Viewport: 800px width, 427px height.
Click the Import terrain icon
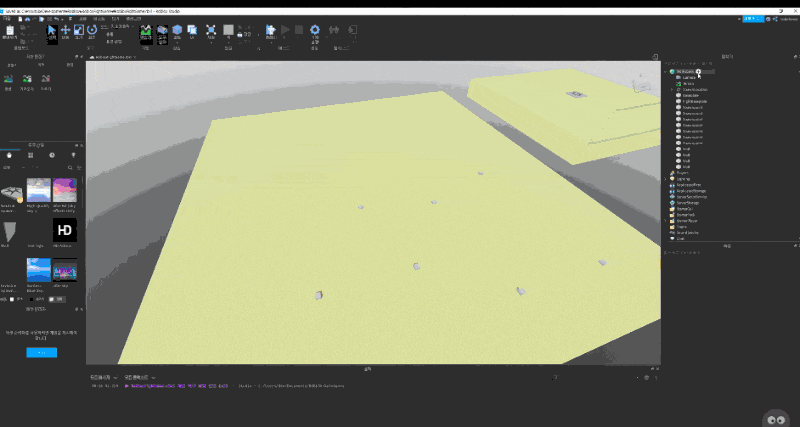click(27, 79)
